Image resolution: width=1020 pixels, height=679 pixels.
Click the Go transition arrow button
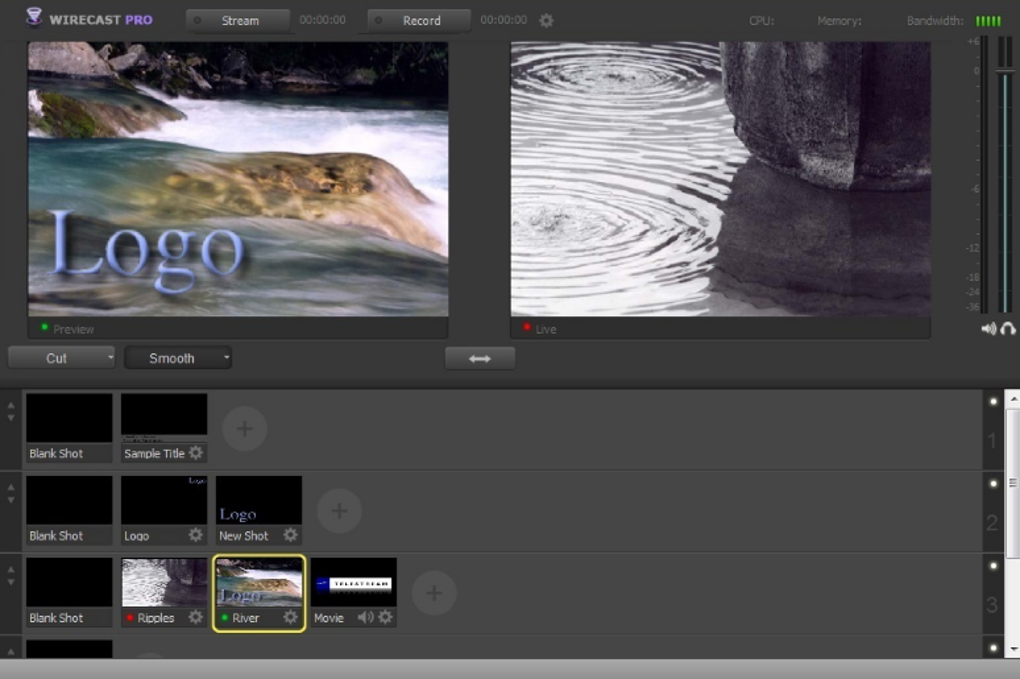coord(480,358)
